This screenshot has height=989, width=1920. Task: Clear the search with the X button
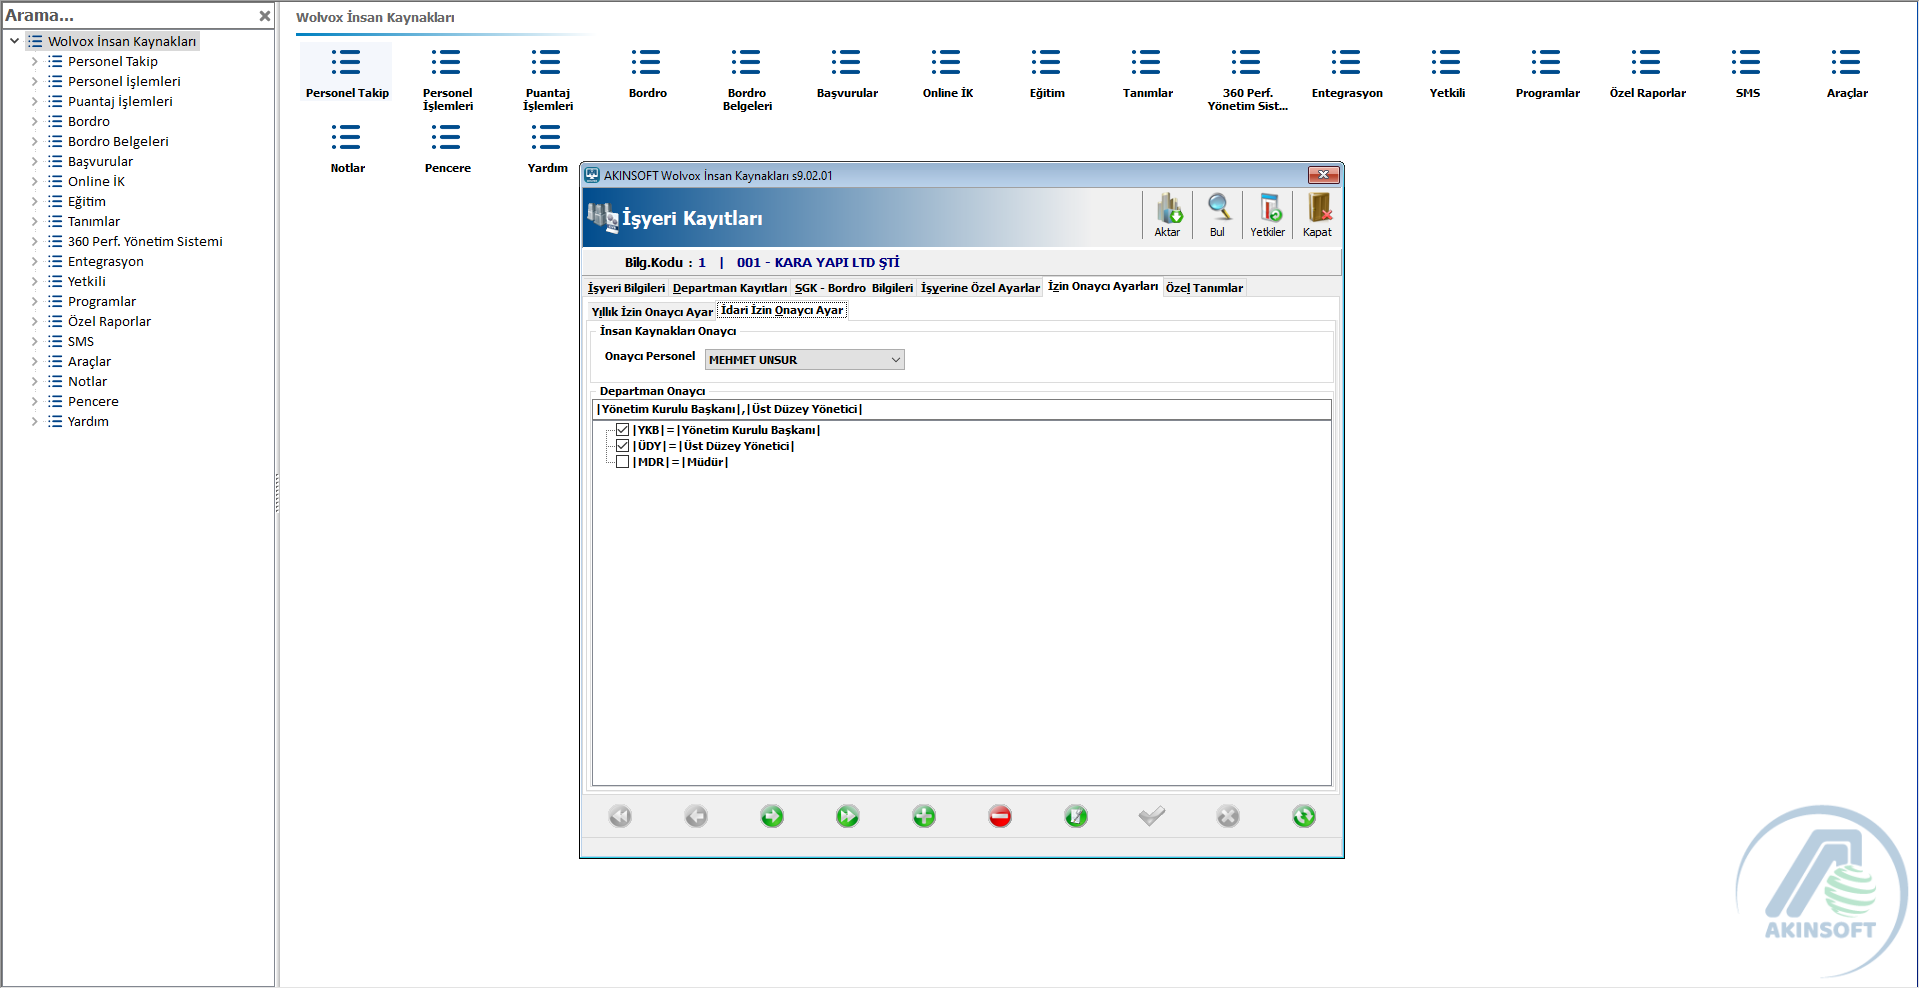pos(264,16)
